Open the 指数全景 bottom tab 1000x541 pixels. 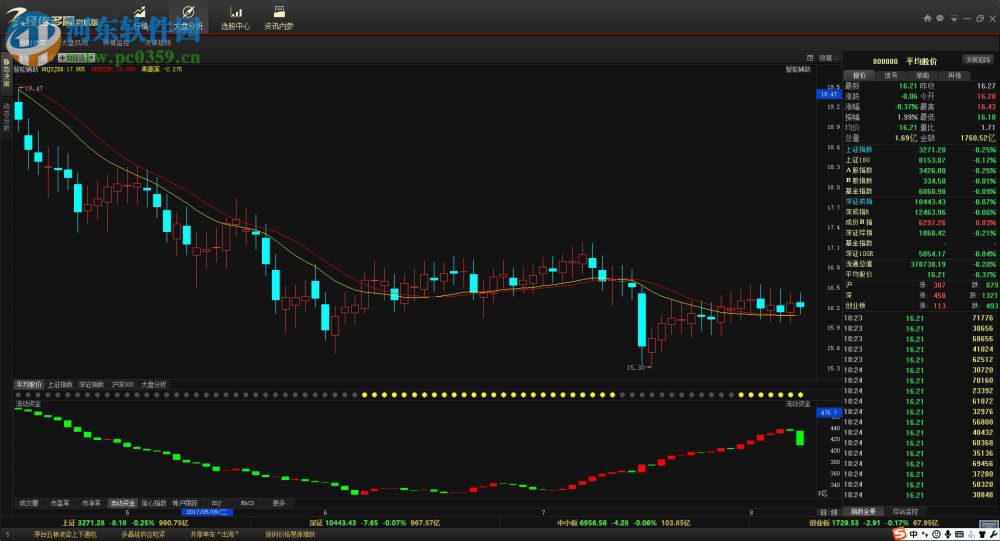(864, 512)
